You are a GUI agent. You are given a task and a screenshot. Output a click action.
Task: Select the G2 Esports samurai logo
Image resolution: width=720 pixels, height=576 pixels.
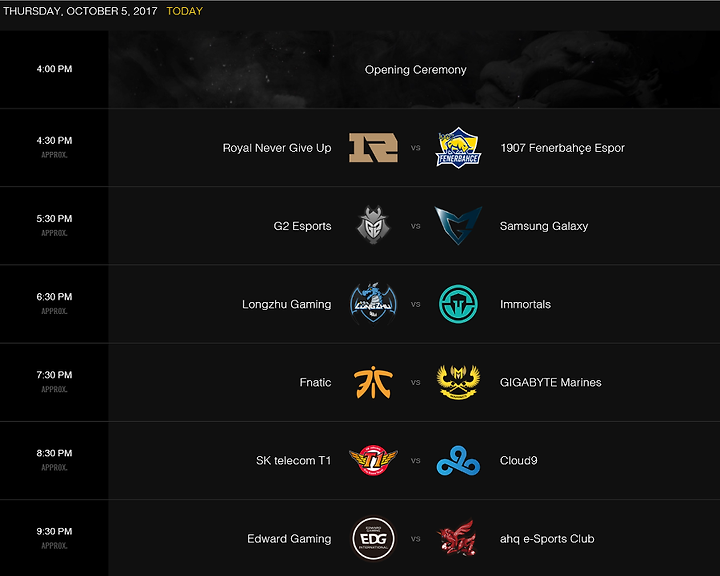click(x=373, y=225)
